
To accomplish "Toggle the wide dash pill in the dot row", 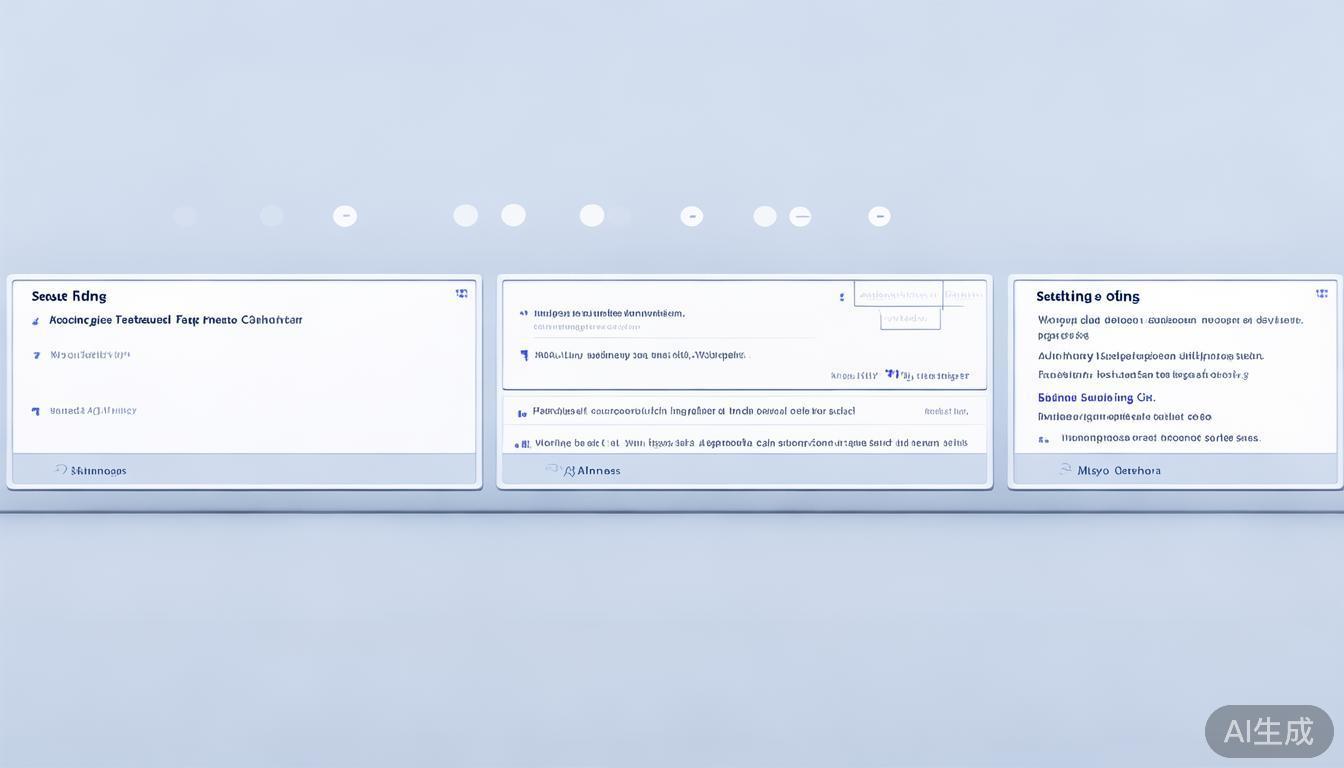I will (x=800, y=216).
